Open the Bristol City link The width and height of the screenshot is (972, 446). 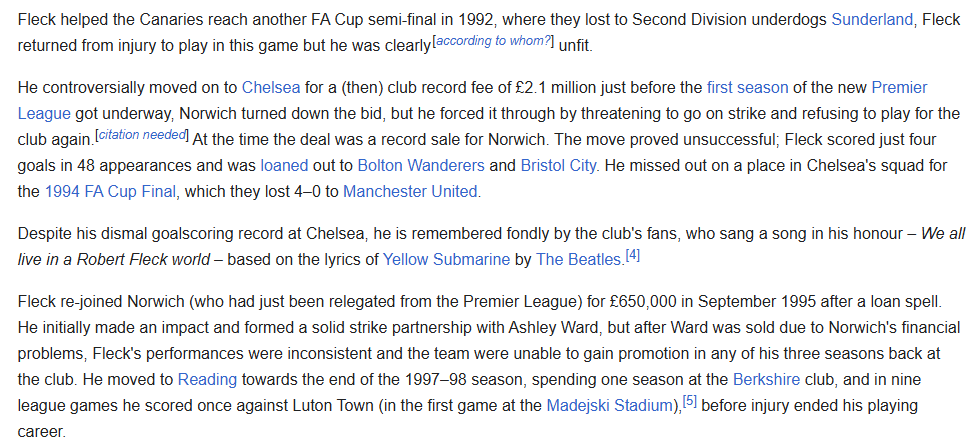pyautogui.click(x=559, y=166)
